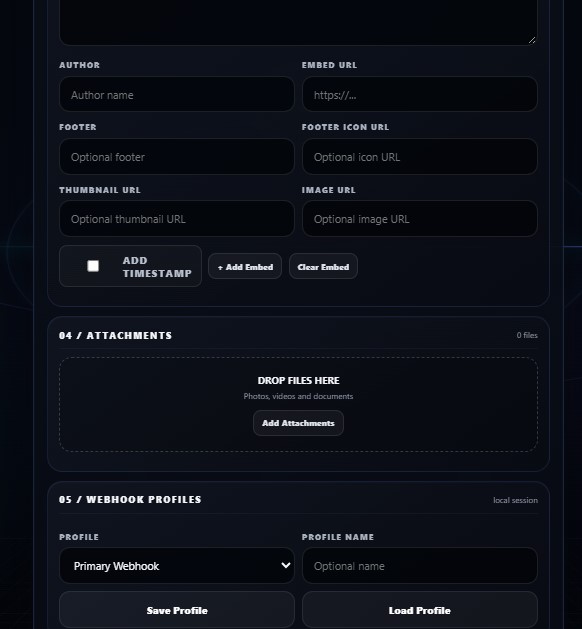Click the Profile Name optional name field
The width and height of the screenshot is (582, 629).
coord(420,566)
